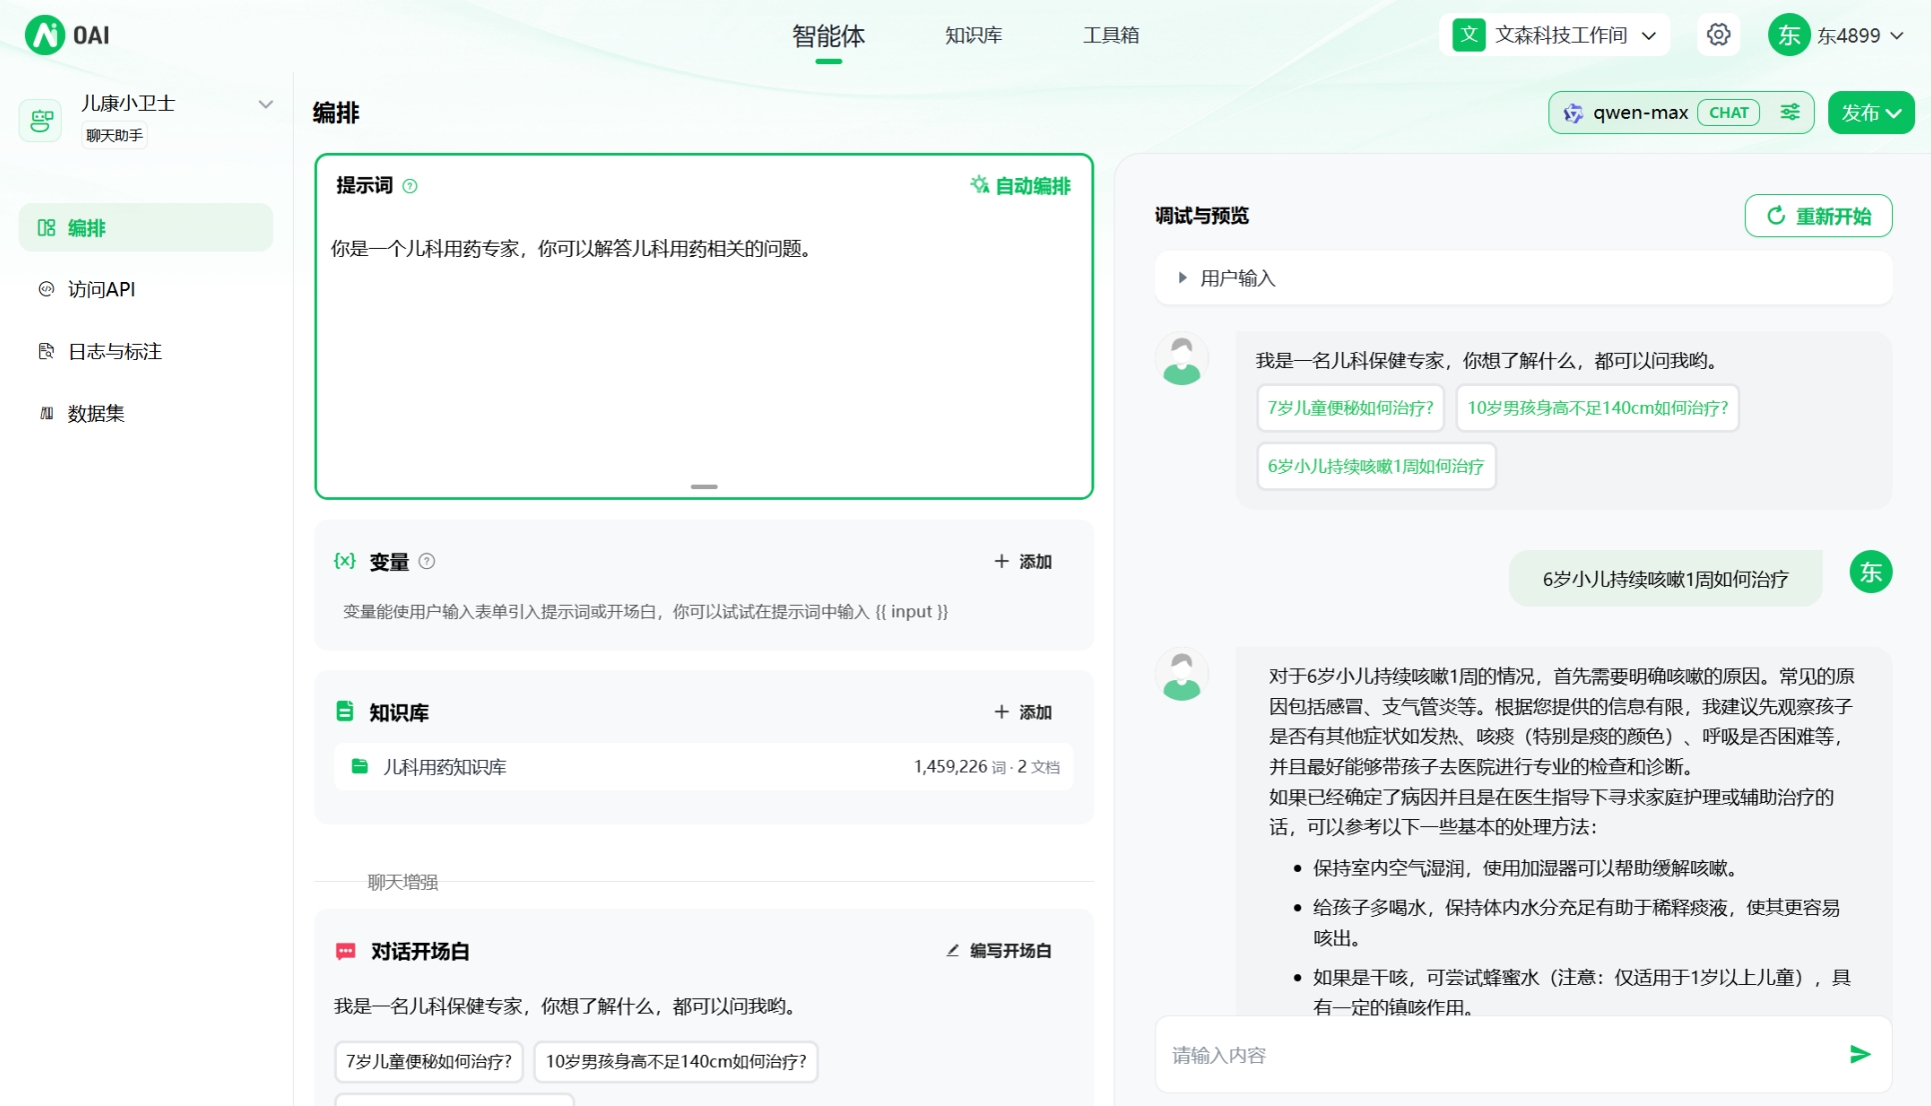Click the 日志与标注 sidebar icon

click(x=45, y=351)
